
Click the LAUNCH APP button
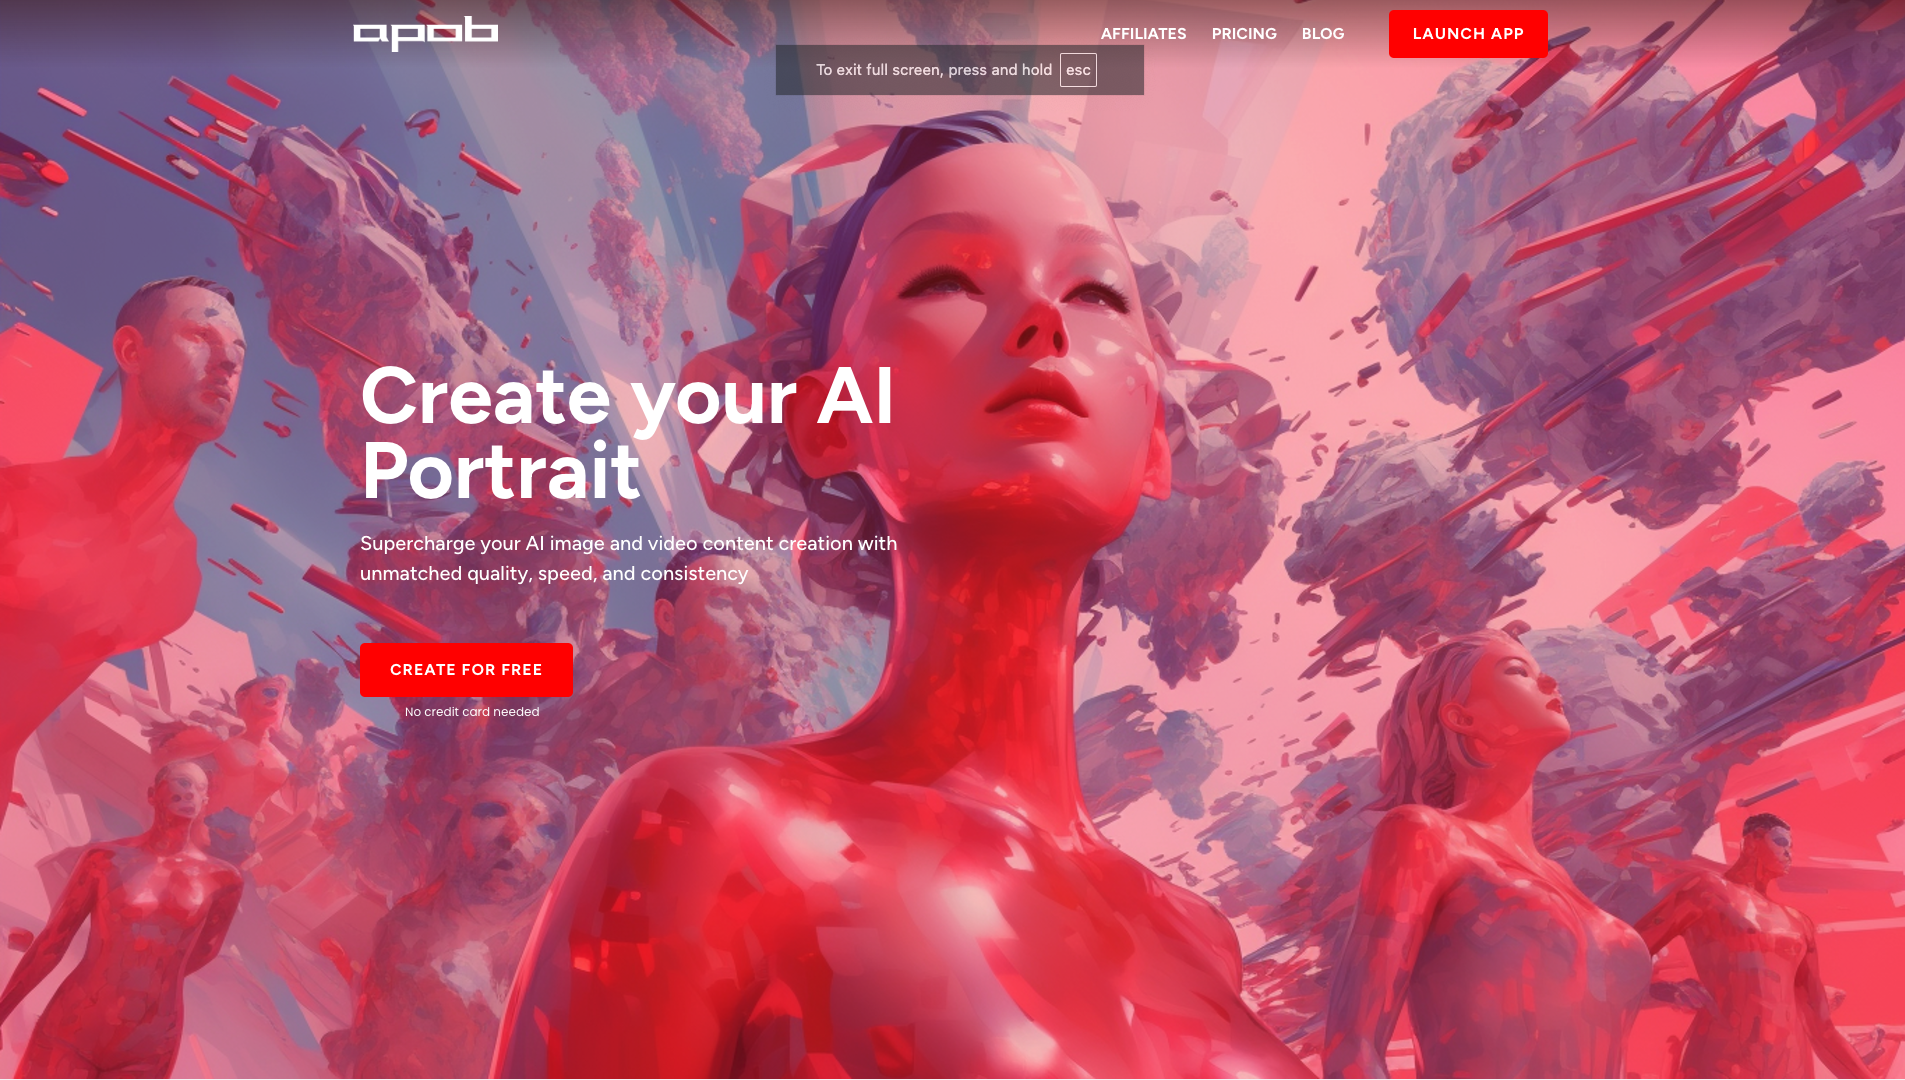[x=1467, y=34]
